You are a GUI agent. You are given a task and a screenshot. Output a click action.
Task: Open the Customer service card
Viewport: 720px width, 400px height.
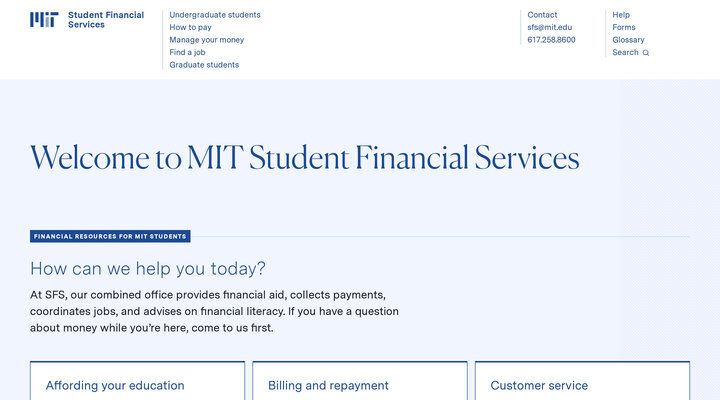(x=539, y=385)
